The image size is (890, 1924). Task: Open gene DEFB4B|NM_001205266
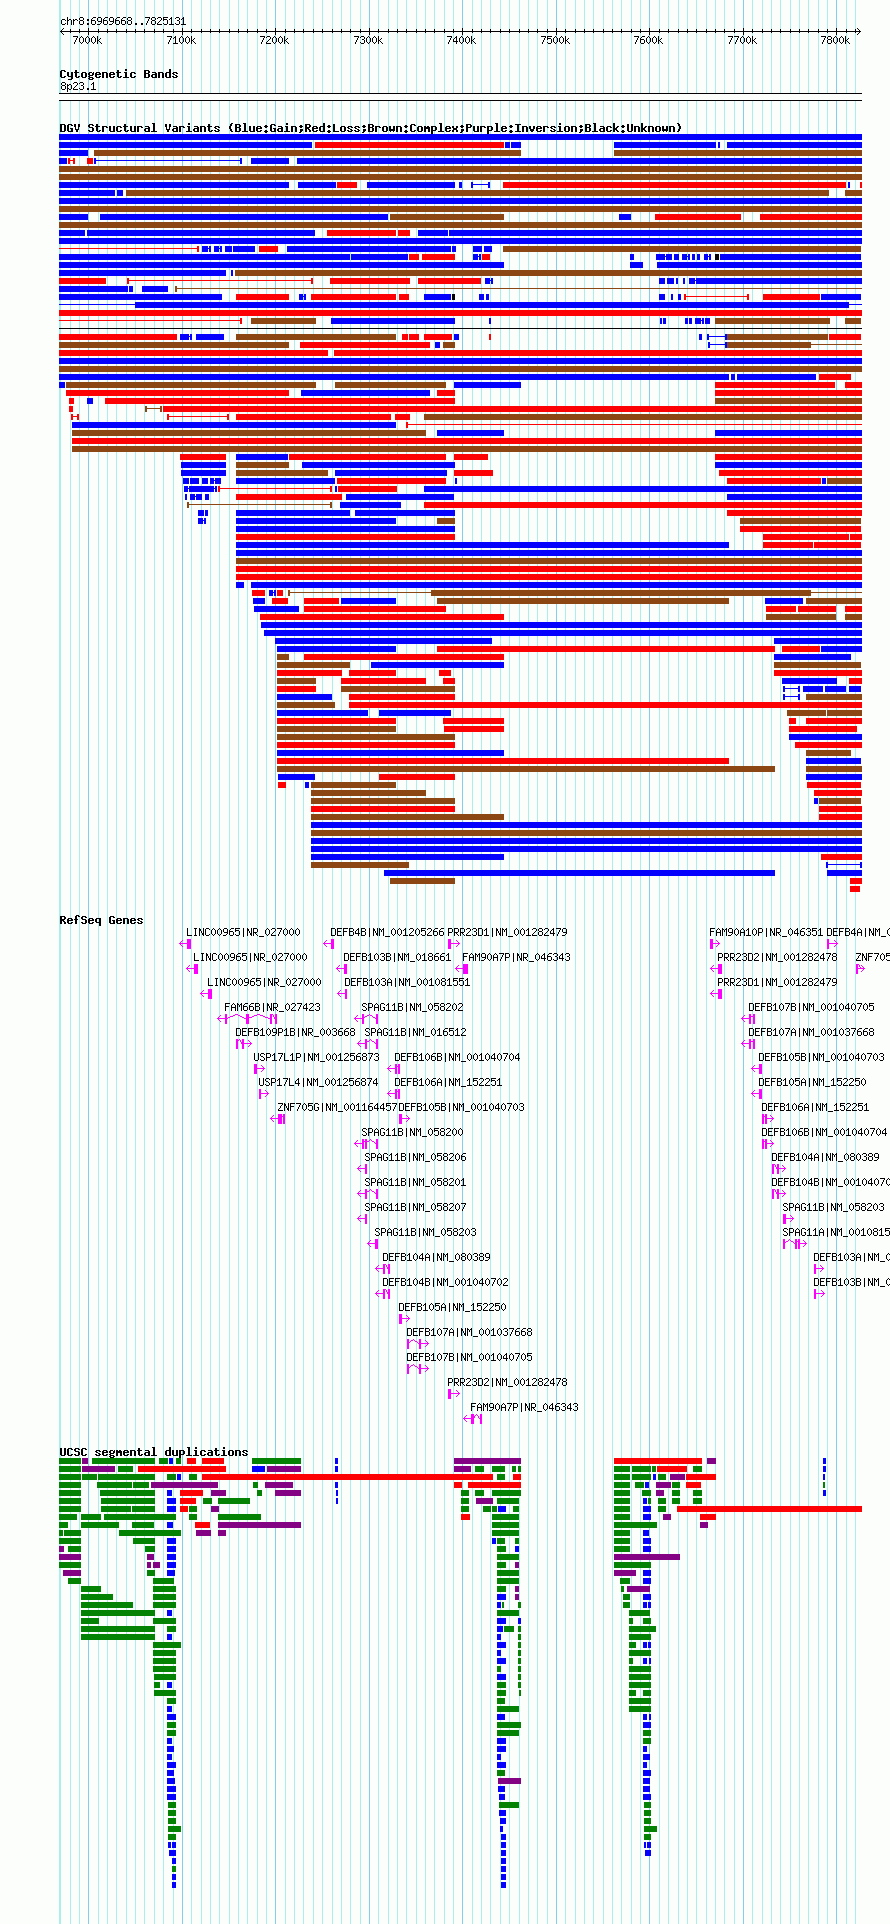(387, 932)
